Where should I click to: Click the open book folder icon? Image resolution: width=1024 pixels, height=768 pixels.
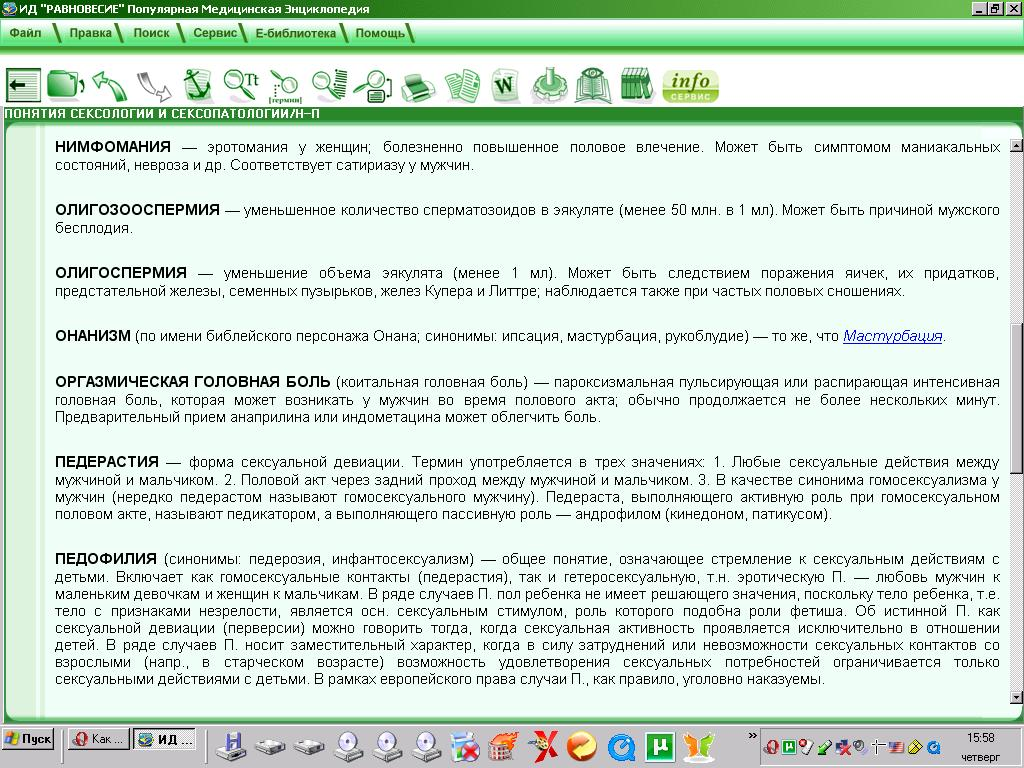(x=64, y=85)
